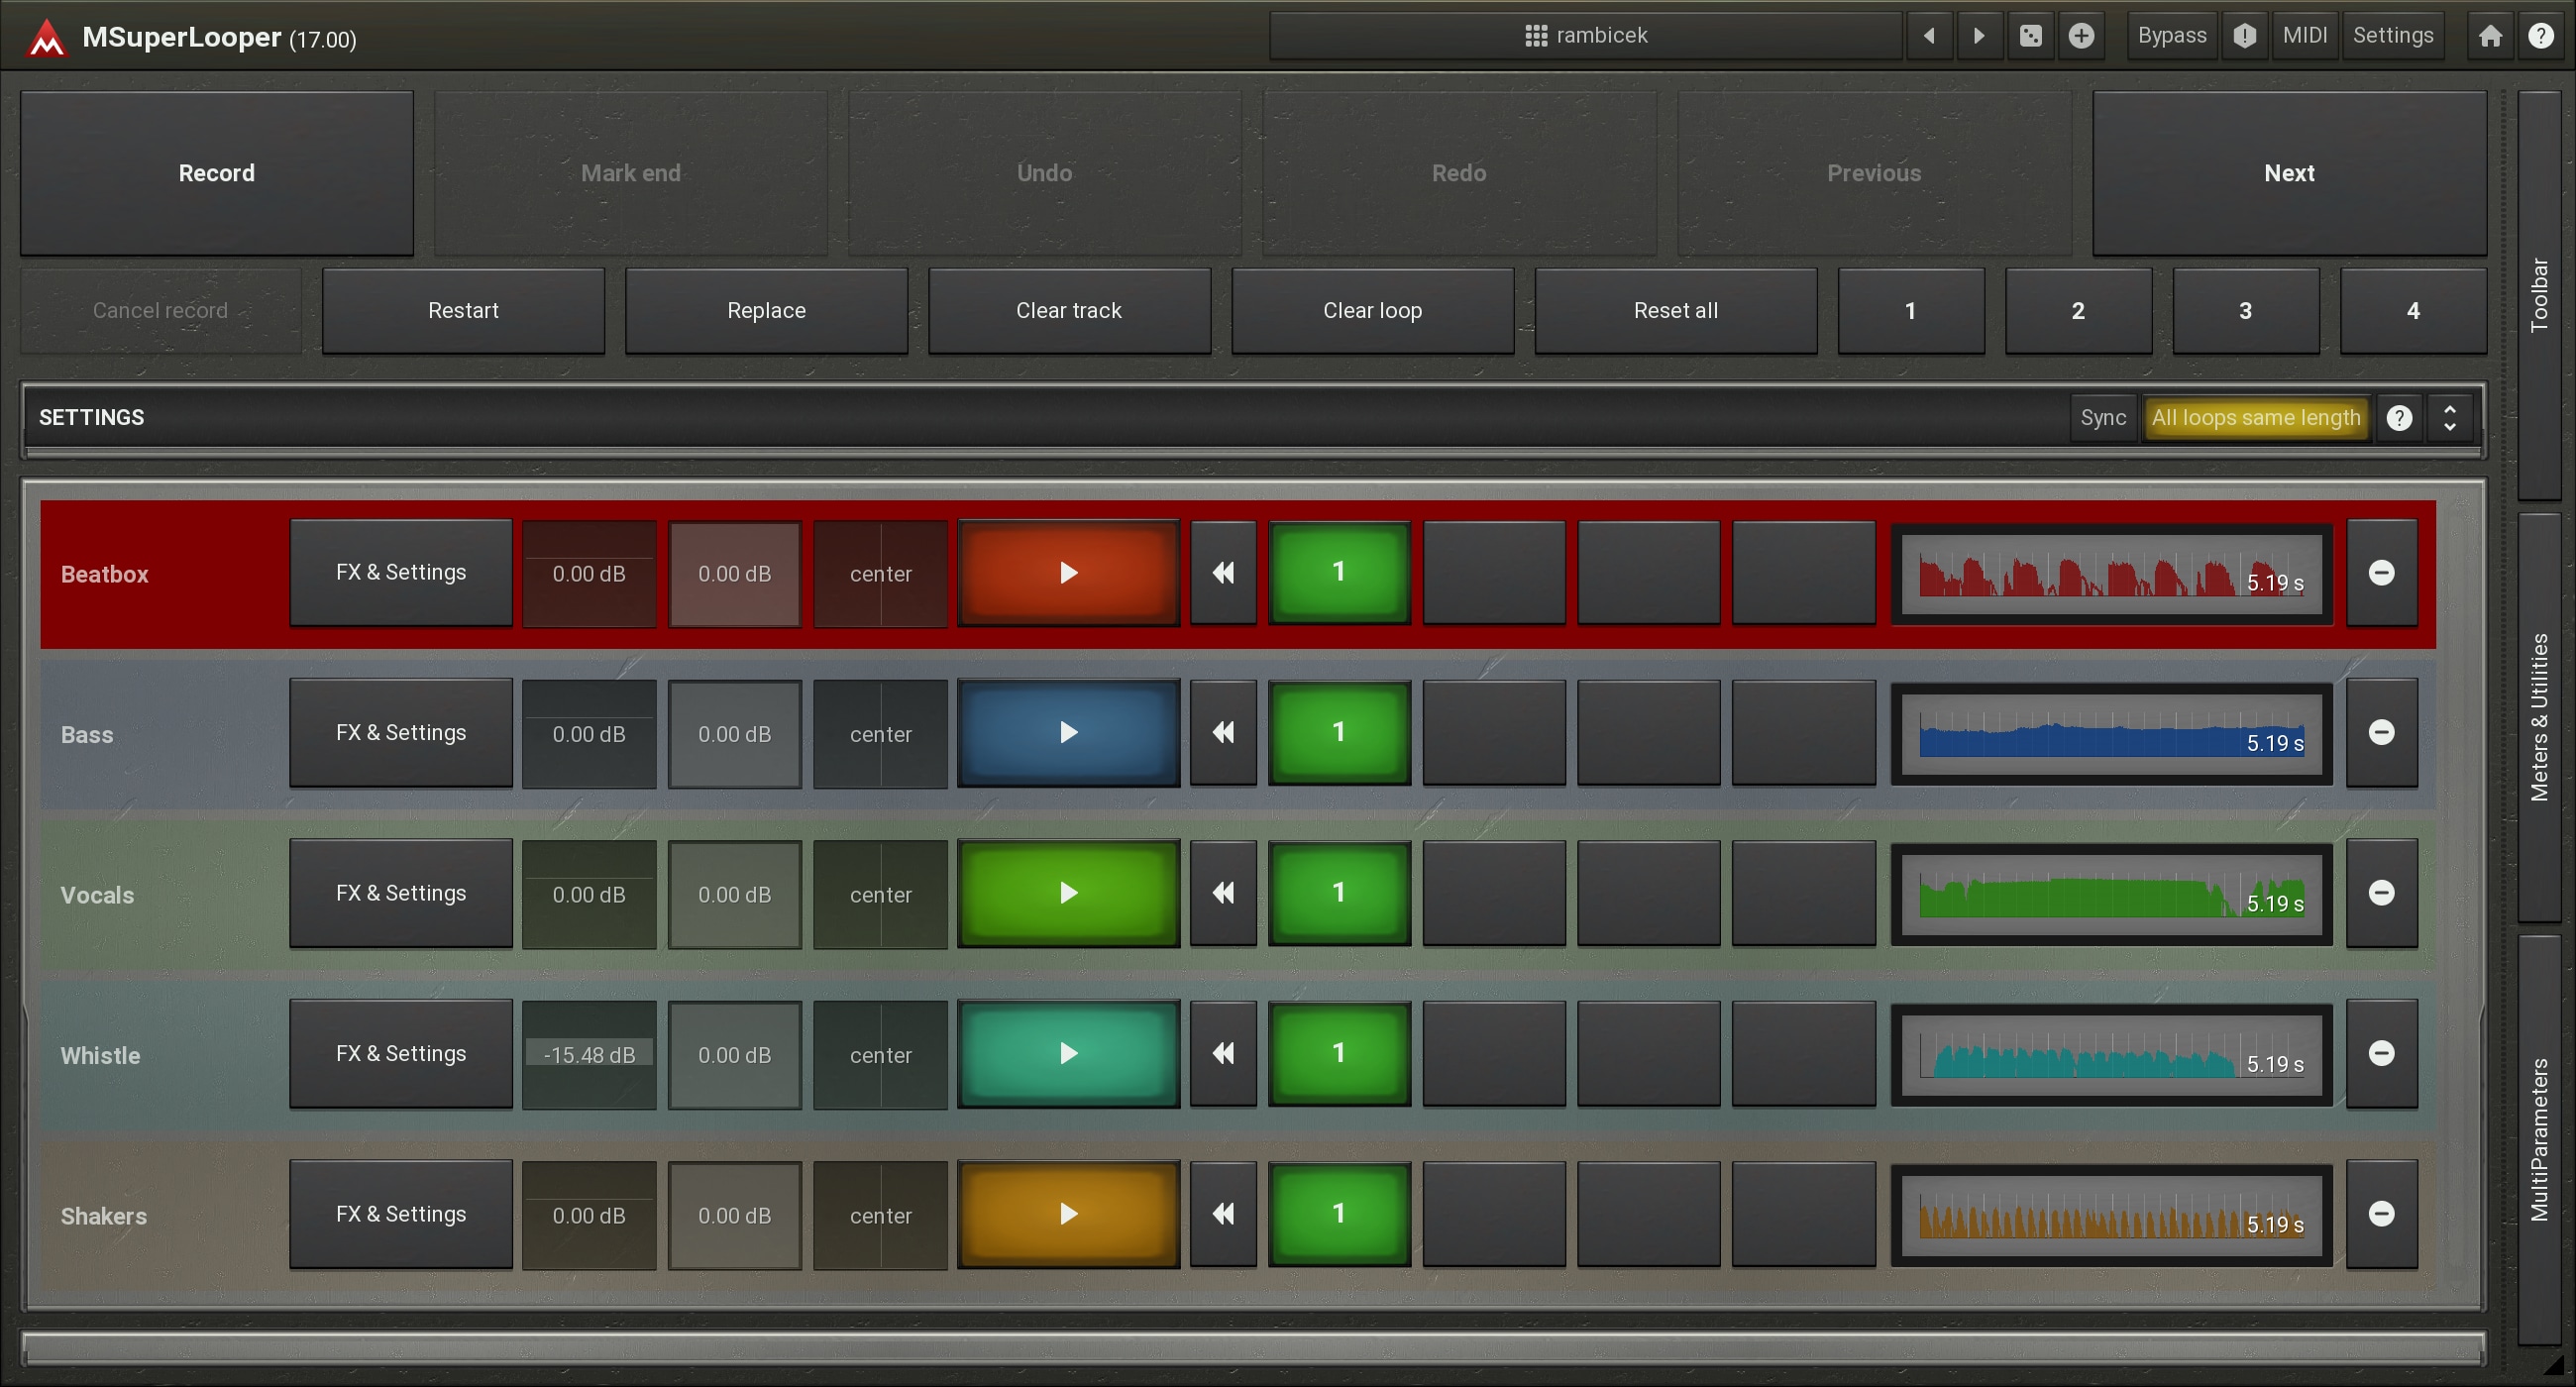
Task: Open the home icon in title bar
Action: [x=2490, y=36]
